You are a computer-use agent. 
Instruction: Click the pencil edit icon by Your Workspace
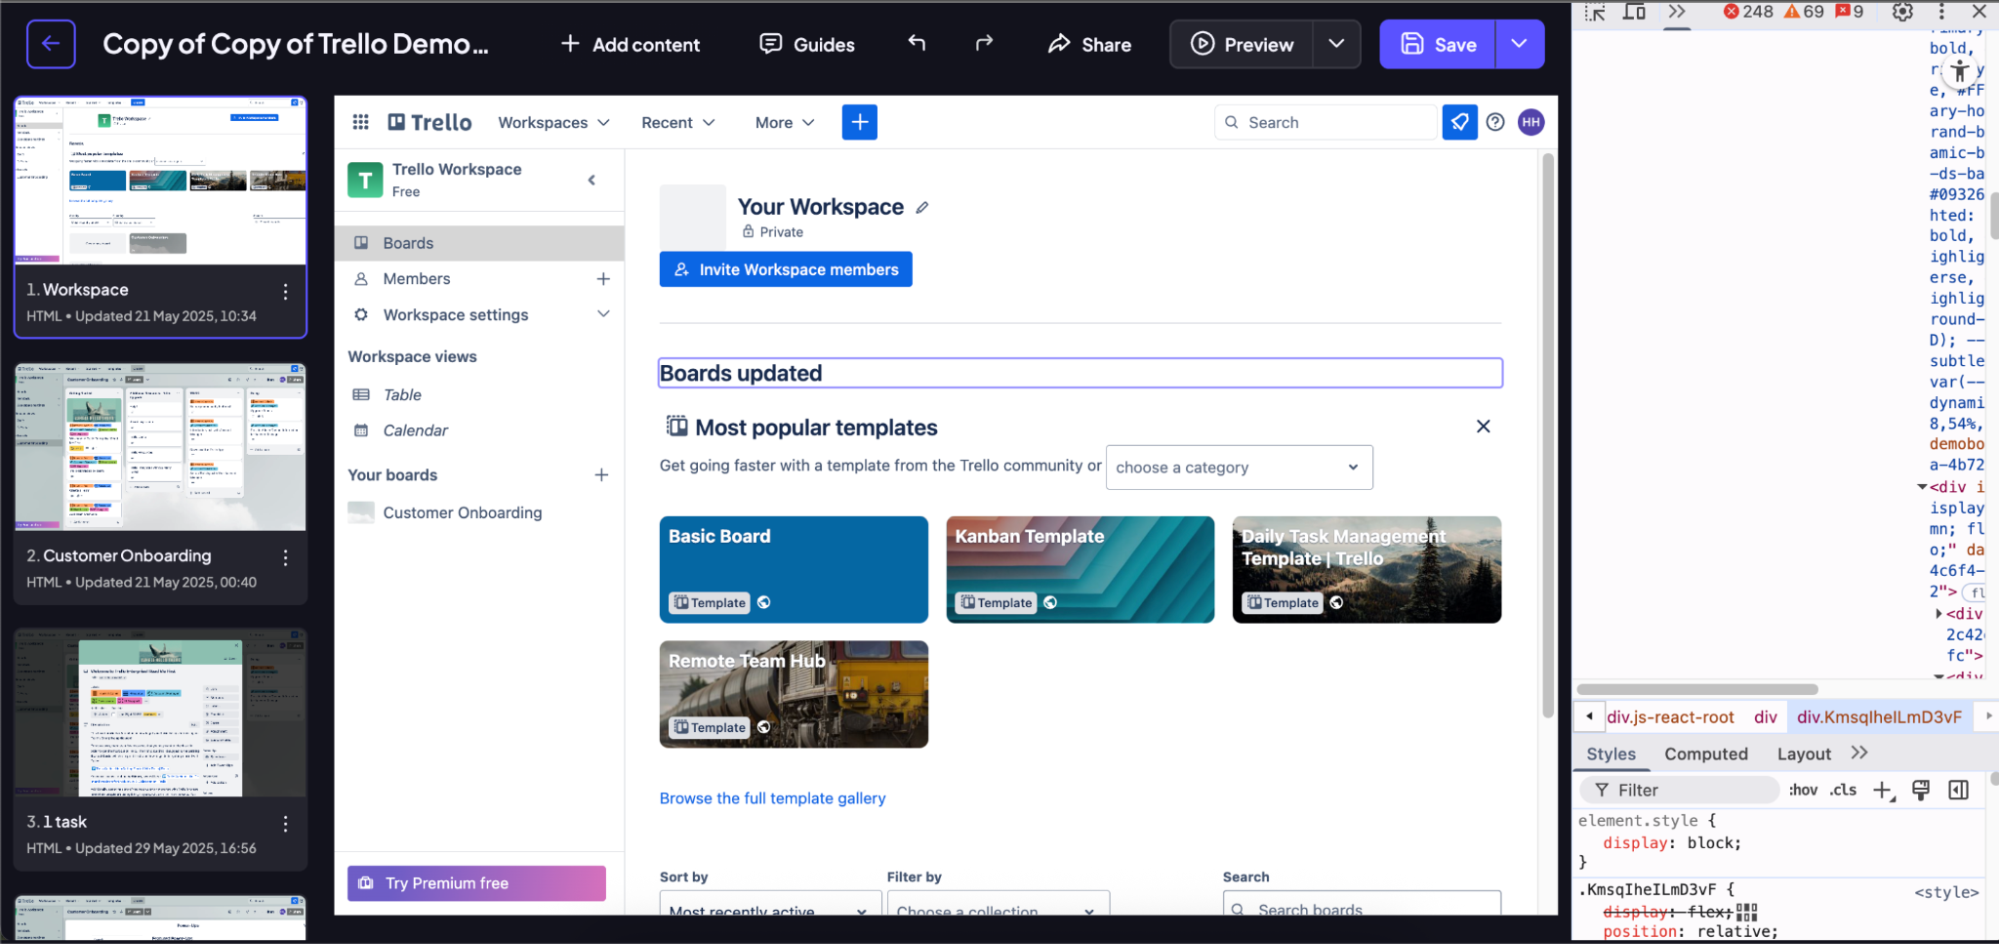(x=922, y=208)
